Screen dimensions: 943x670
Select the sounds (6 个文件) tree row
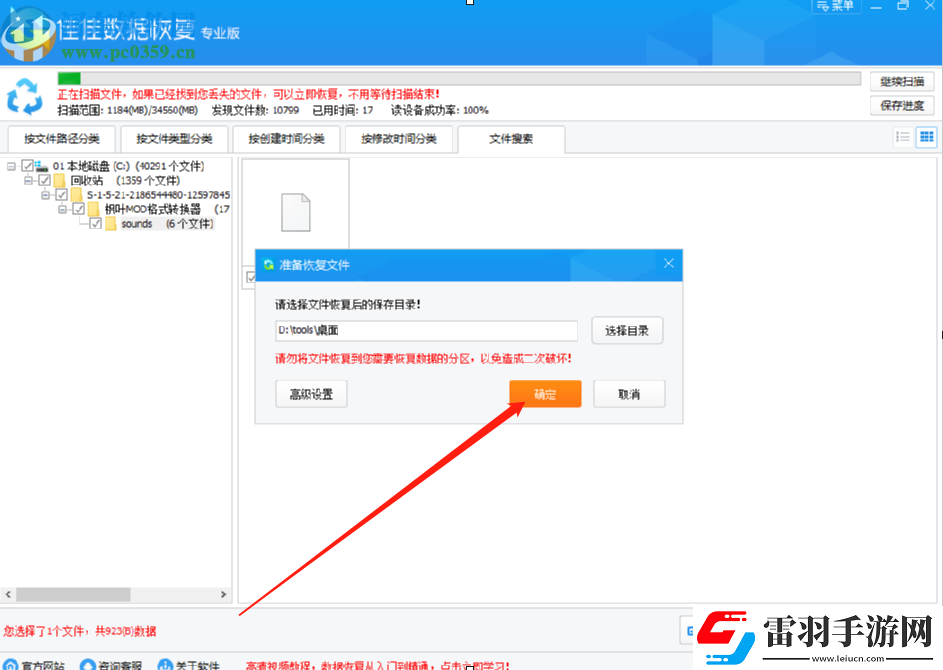tap(167, 224)
